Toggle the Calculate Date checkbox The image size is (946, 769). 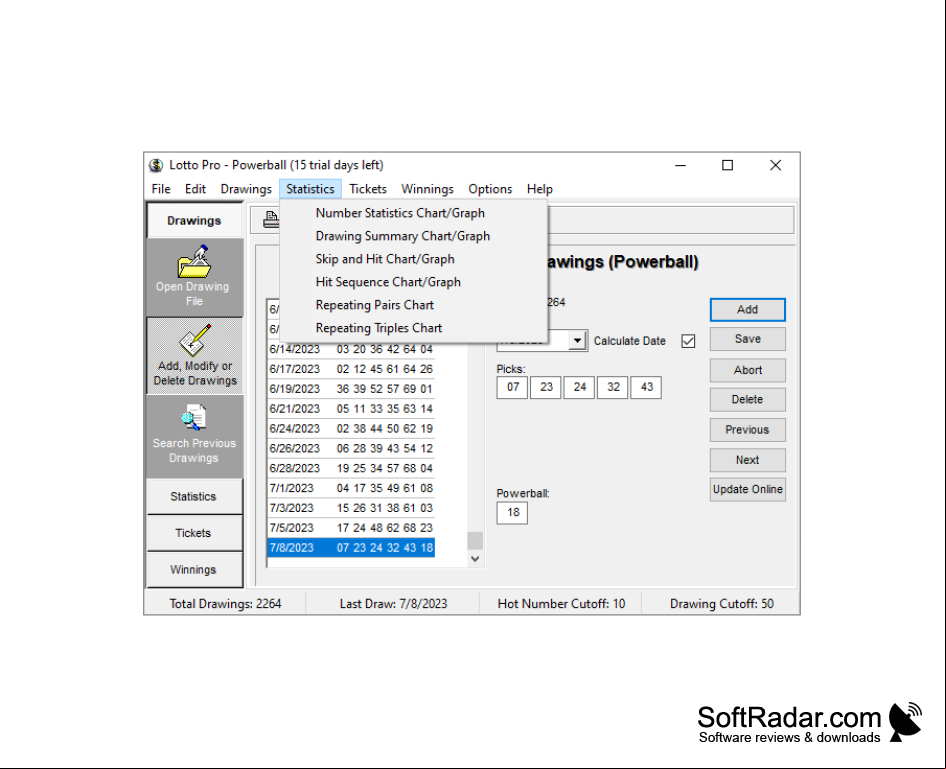coord(688,341)
